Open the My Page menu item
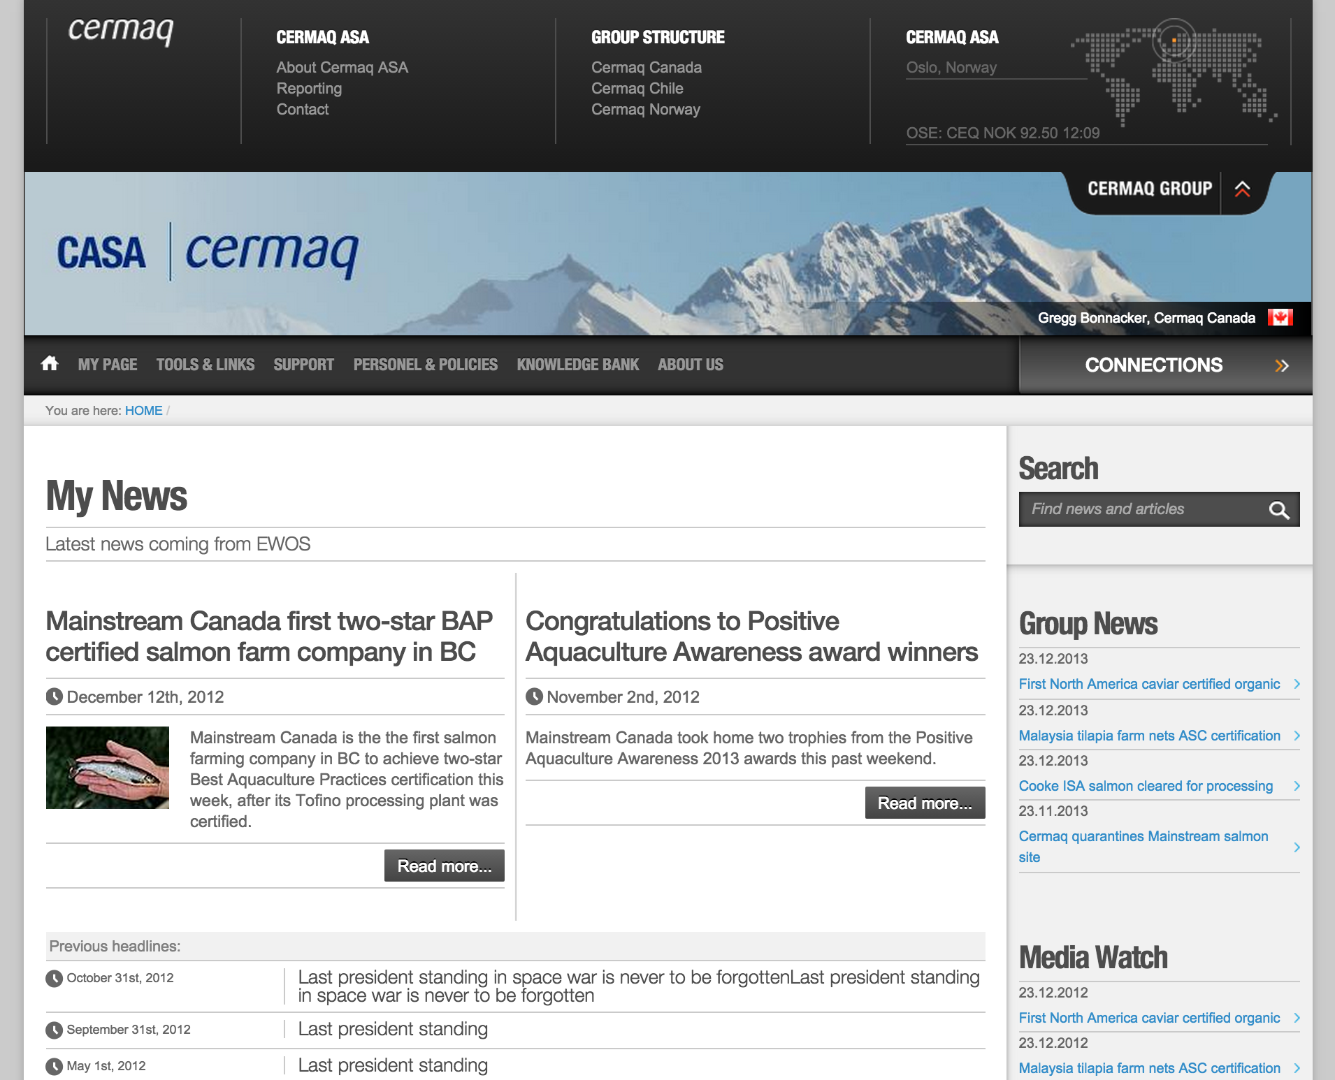Image resolution: width=1335 pixels, height=1080 pixels. 107,365
